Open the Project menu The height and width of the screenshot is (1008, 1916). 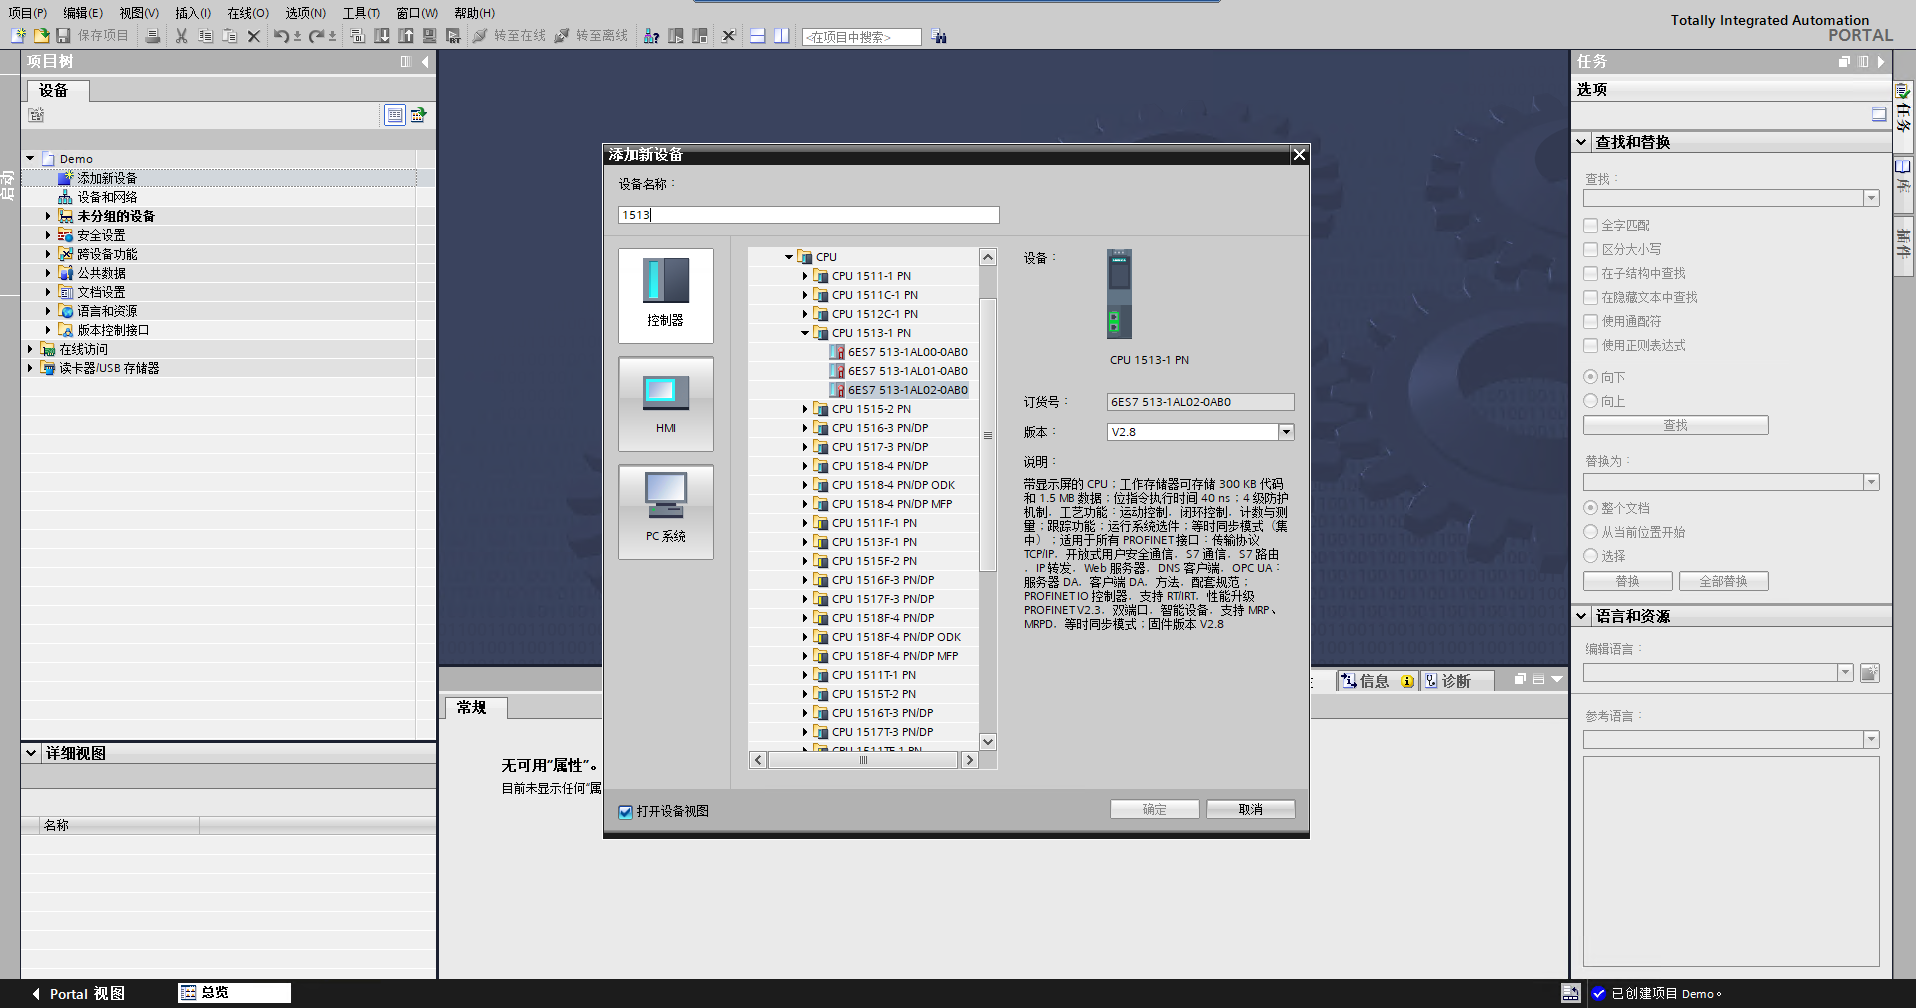27,13
